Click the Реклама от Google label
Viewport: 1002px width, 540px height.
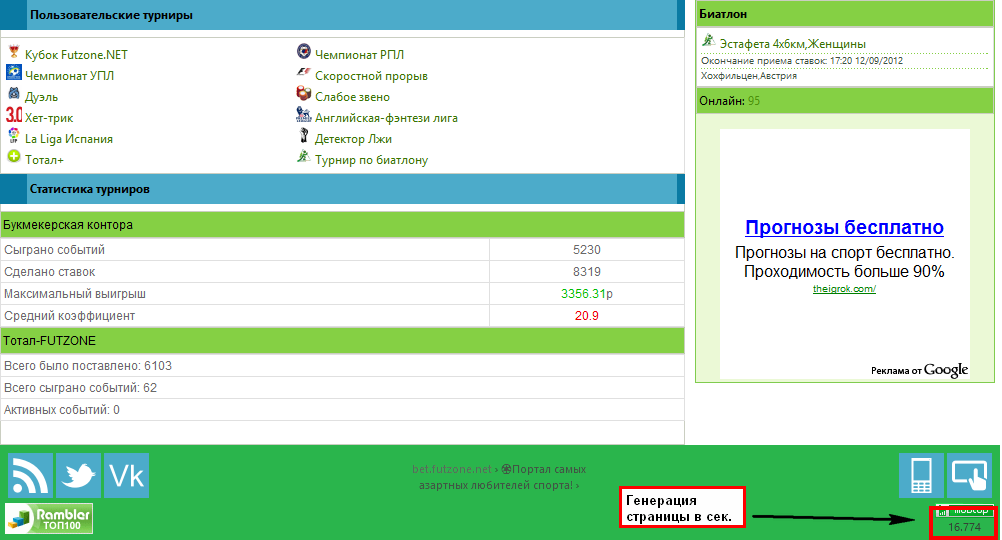pos(920,371)
